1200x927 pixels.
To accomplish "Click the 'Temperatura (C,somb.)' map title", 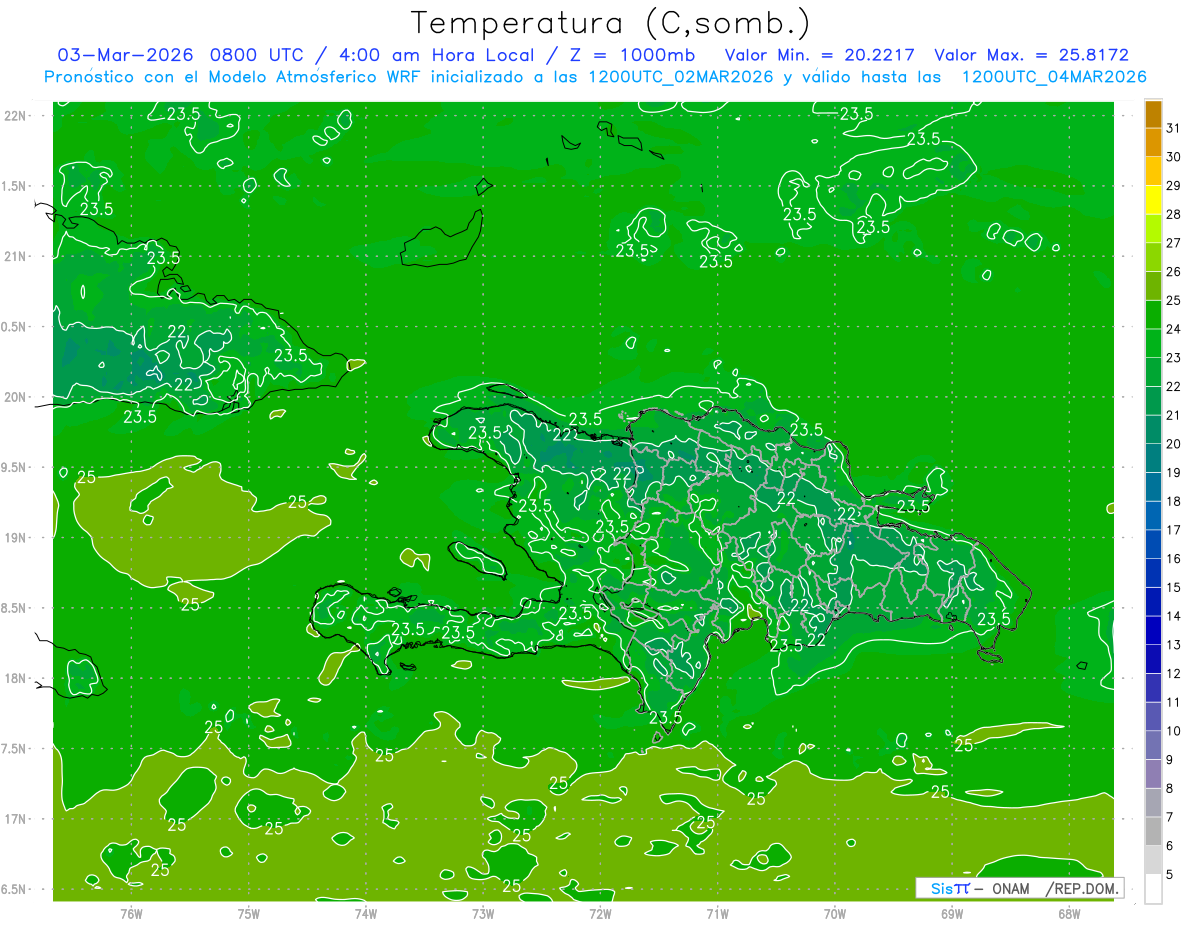I will (611, 22).
